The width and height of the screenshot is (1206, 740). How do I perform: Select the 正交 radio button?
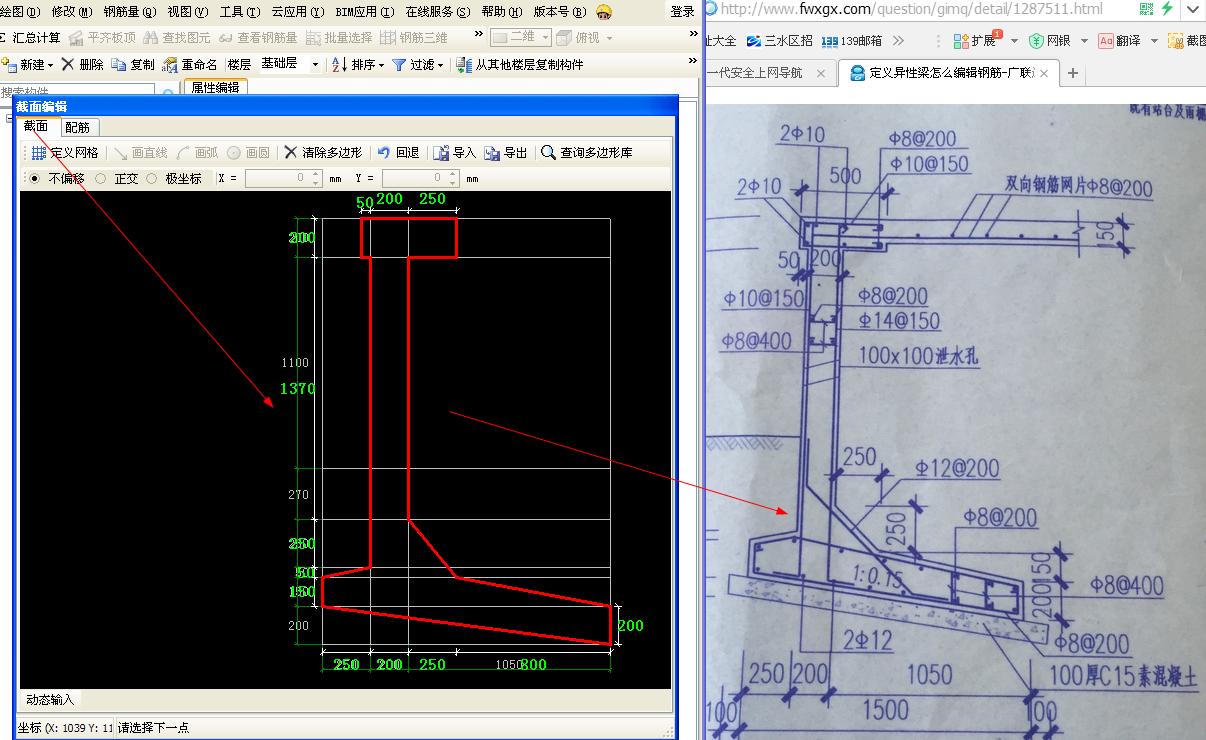pyautogui.click(x=100, y=179)
